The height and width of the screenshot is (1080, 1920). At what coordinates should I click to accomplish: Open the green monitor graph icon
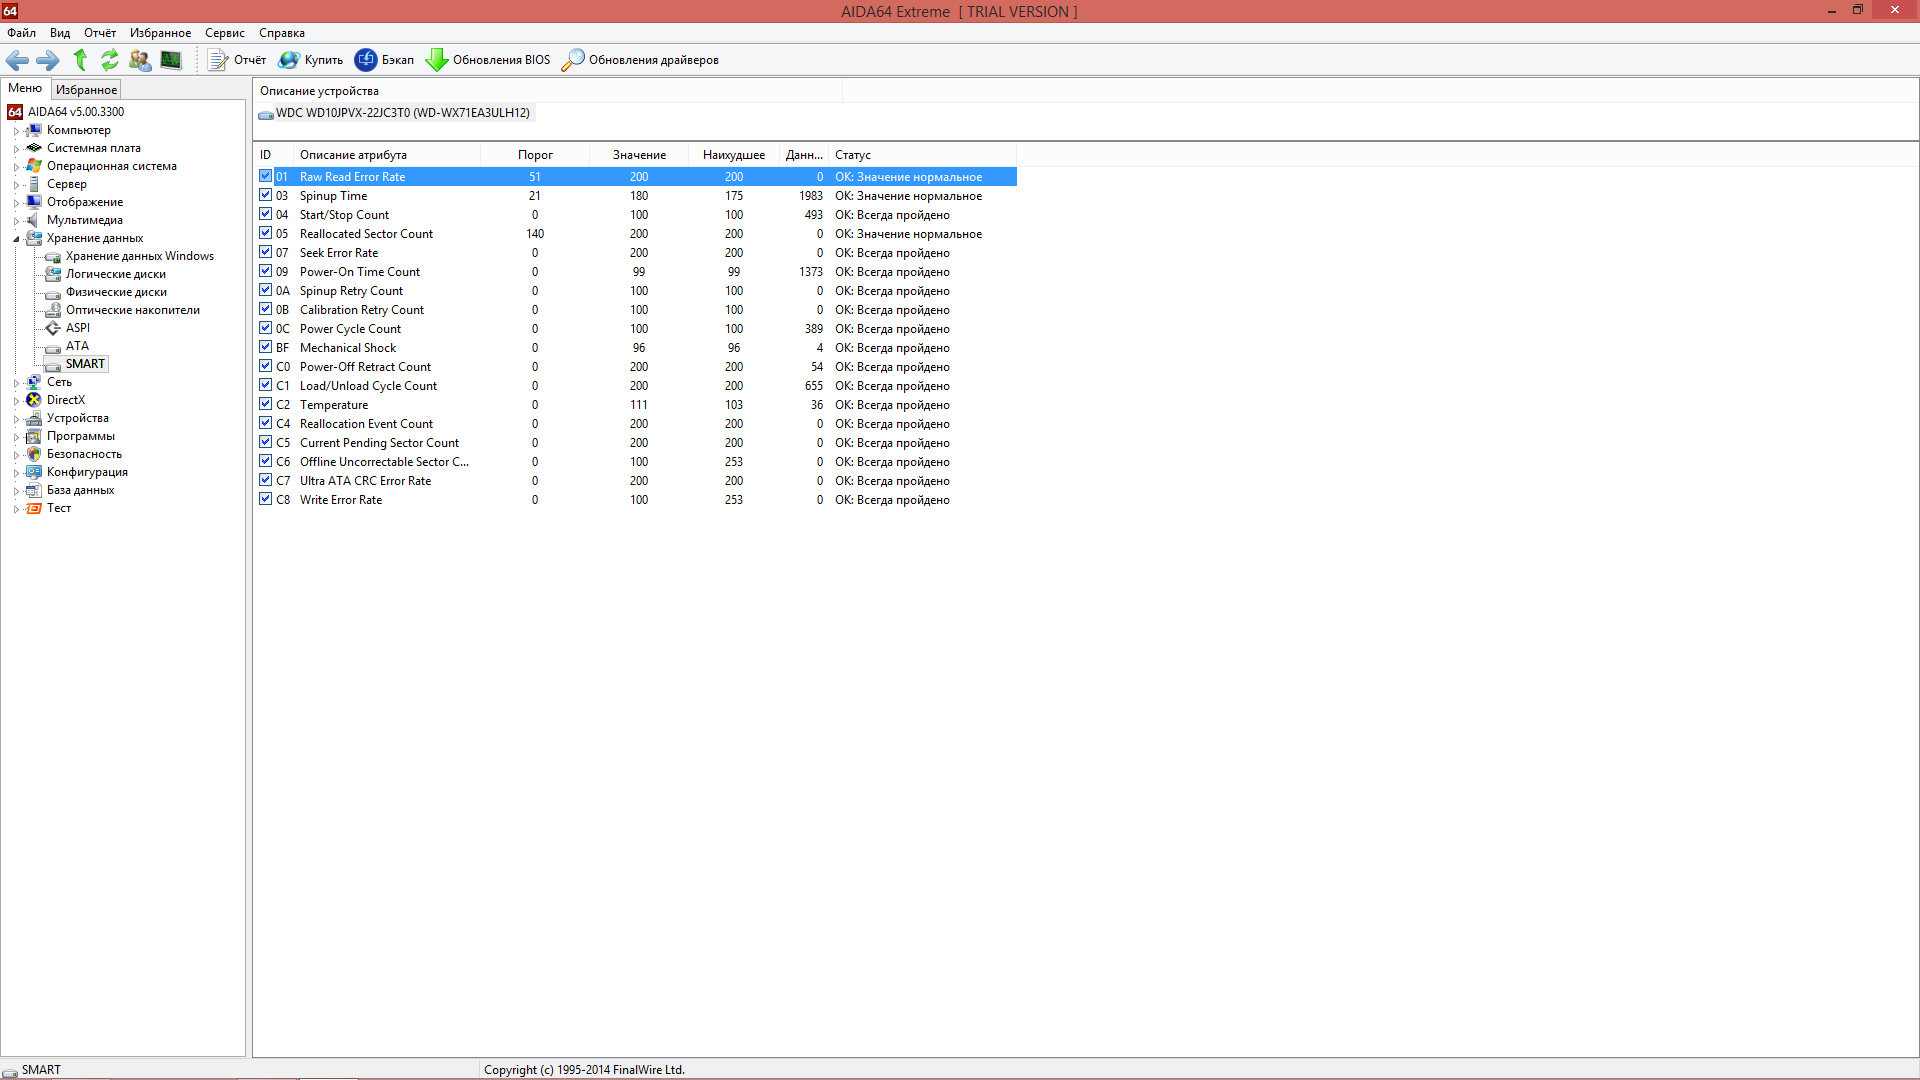pos(171,60)
